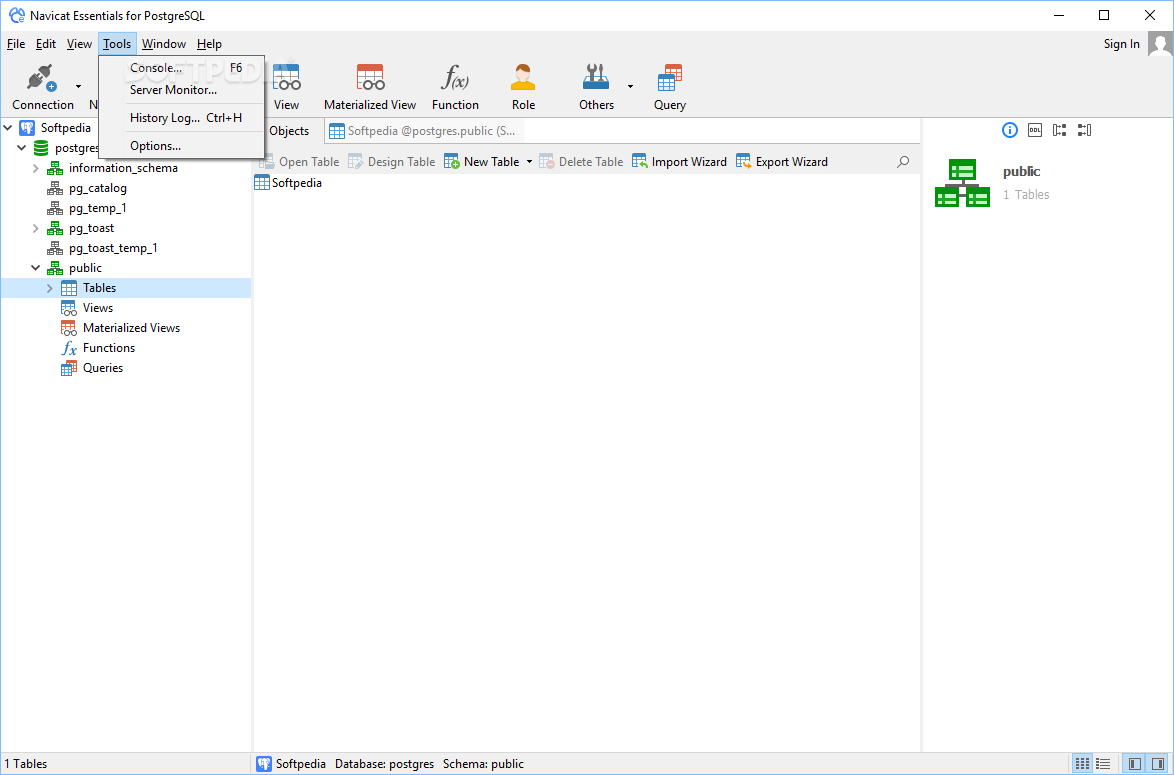The width and height of the screenshot is (1174, 775).
Task: Click the Navicat app logo in title bar
Action: tap(16, 15)
